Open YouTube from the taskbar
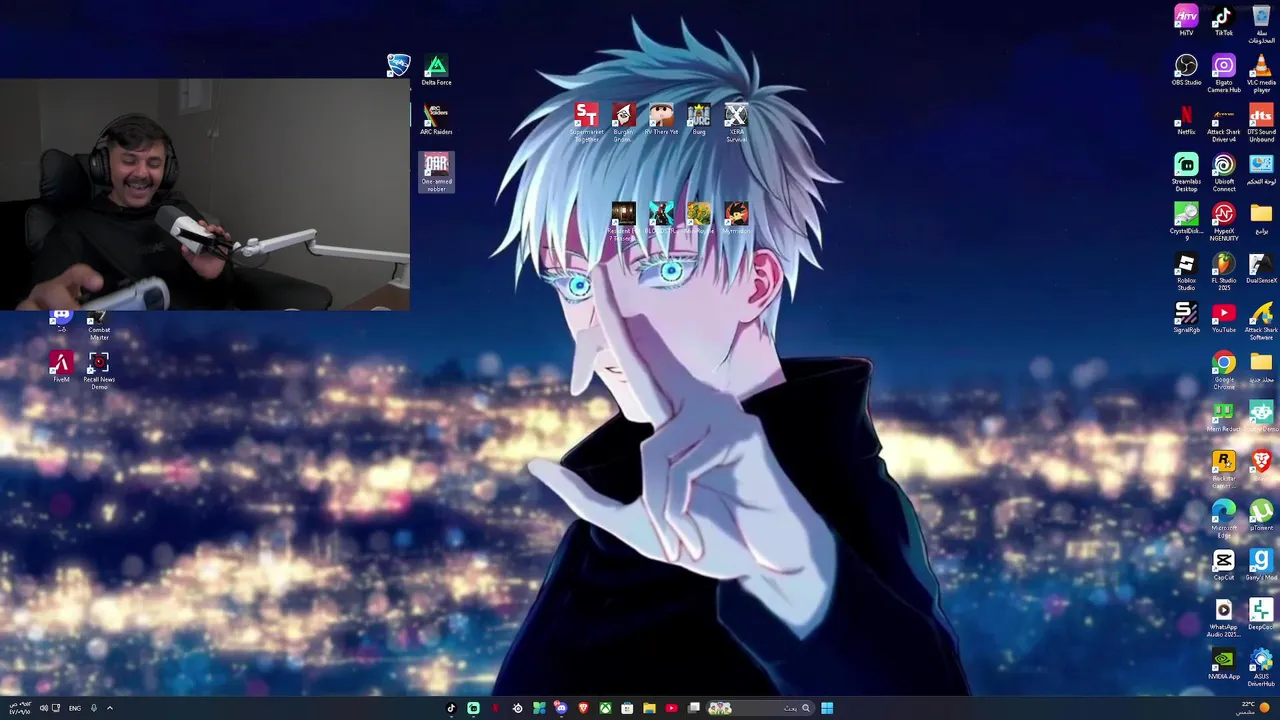 click(671, 708)
